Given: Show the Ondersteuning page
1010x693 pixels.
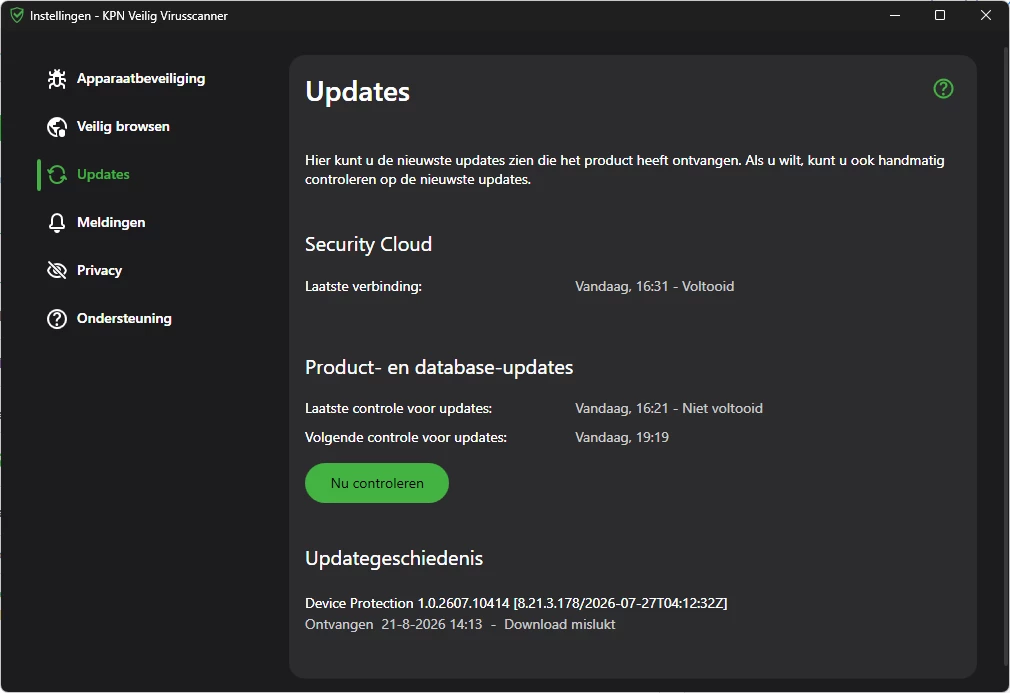Looking at the screenshot, I should 124,319.
